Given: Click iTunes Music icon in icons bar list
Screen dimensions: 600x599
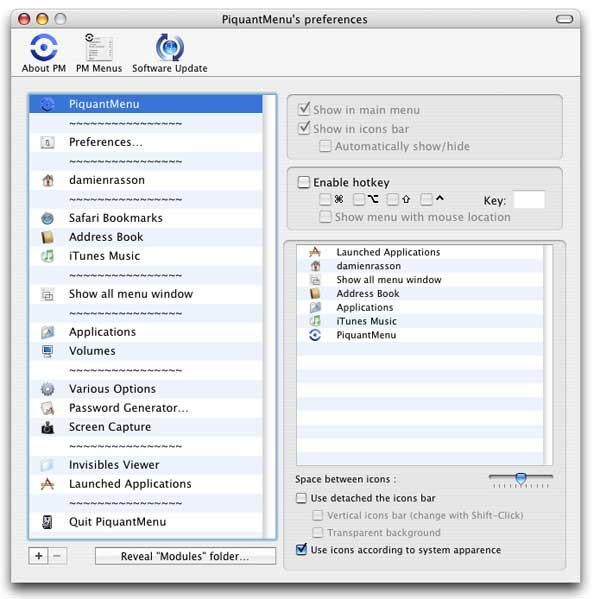Looking at the screenshot, I should (315, 321).
